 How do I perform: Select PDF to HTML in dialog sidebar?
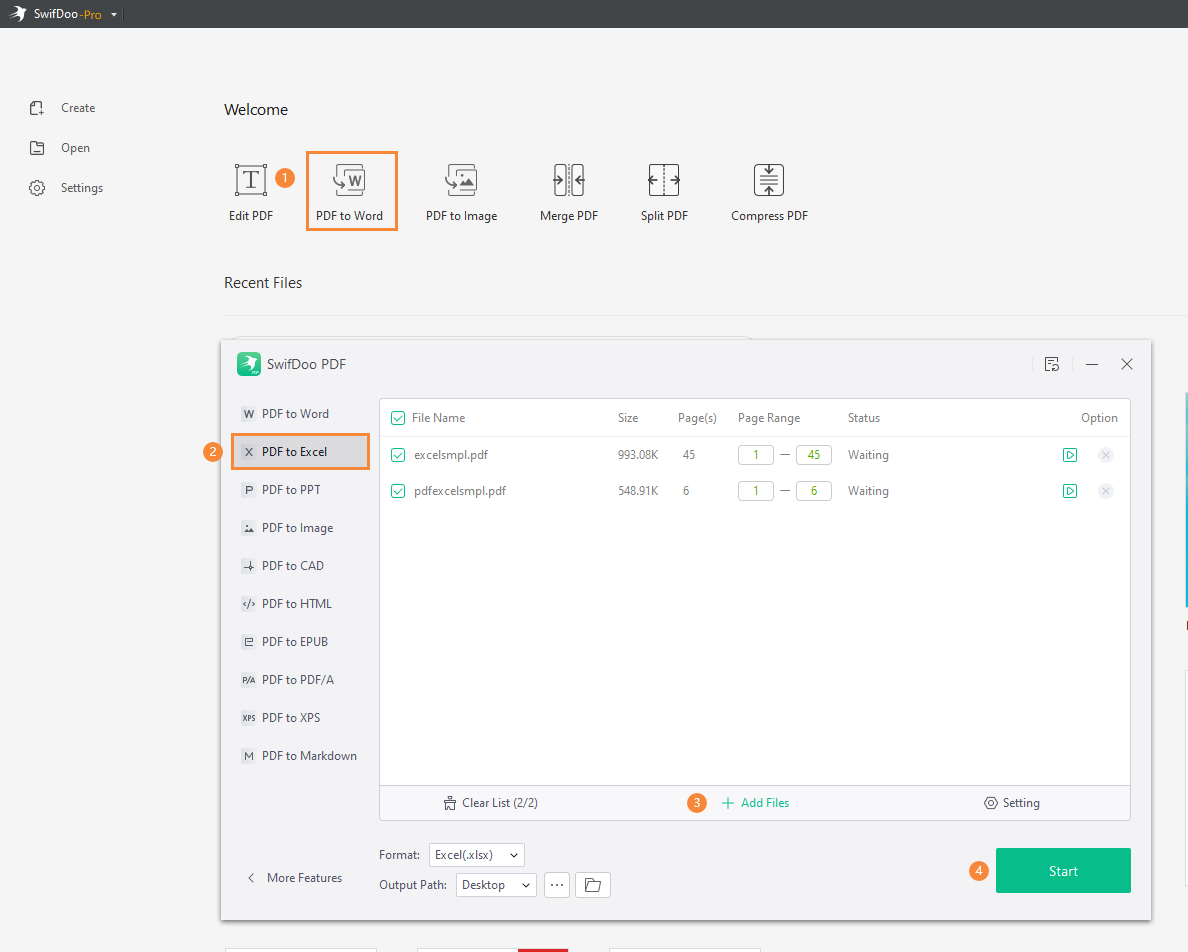pos(300,604)
